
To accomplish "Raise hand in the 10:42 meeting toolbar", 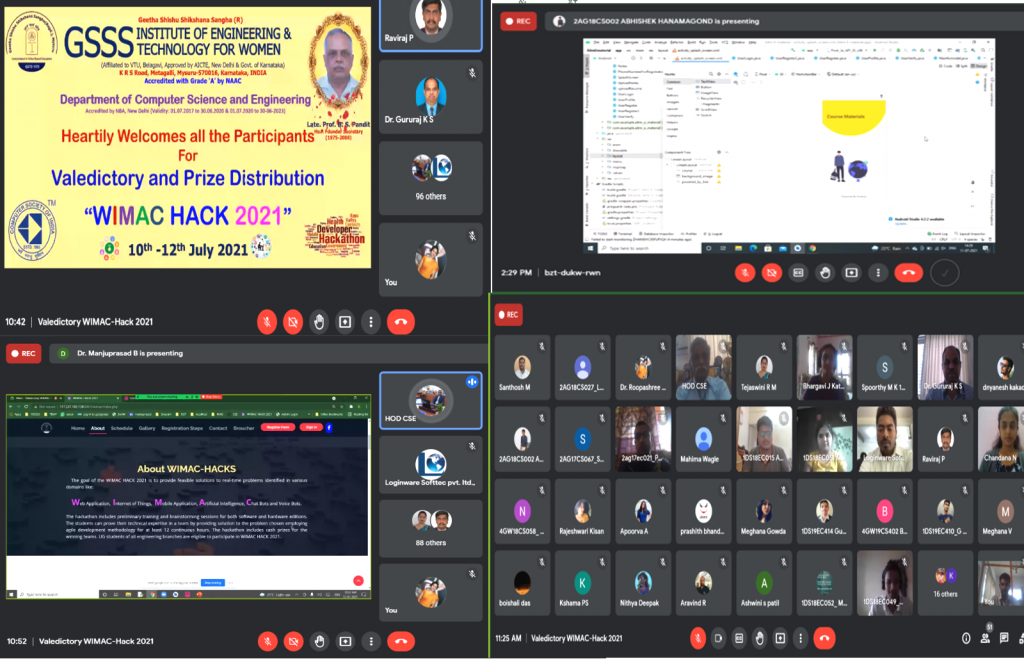I will click(x=318, y=322).
